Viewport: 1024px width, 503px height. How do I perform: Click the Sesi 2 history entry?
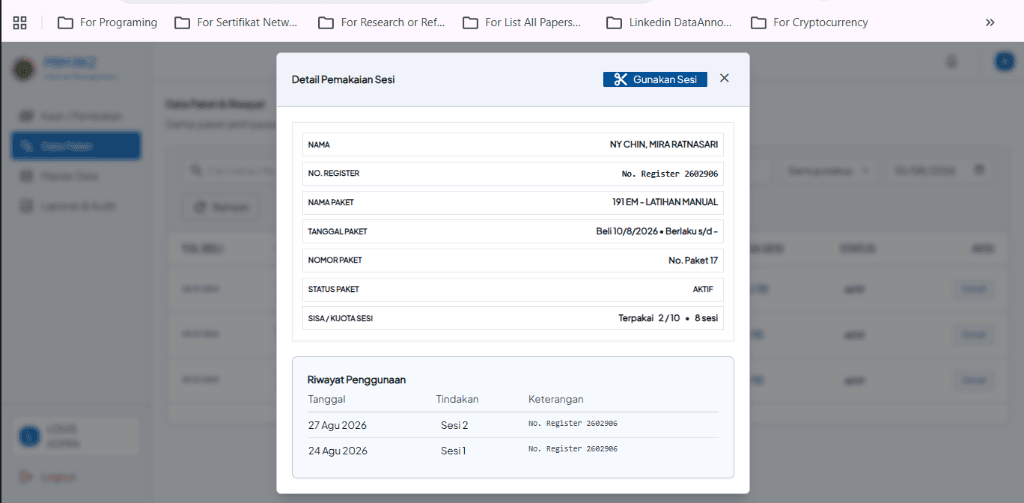[x=455, y=425]
